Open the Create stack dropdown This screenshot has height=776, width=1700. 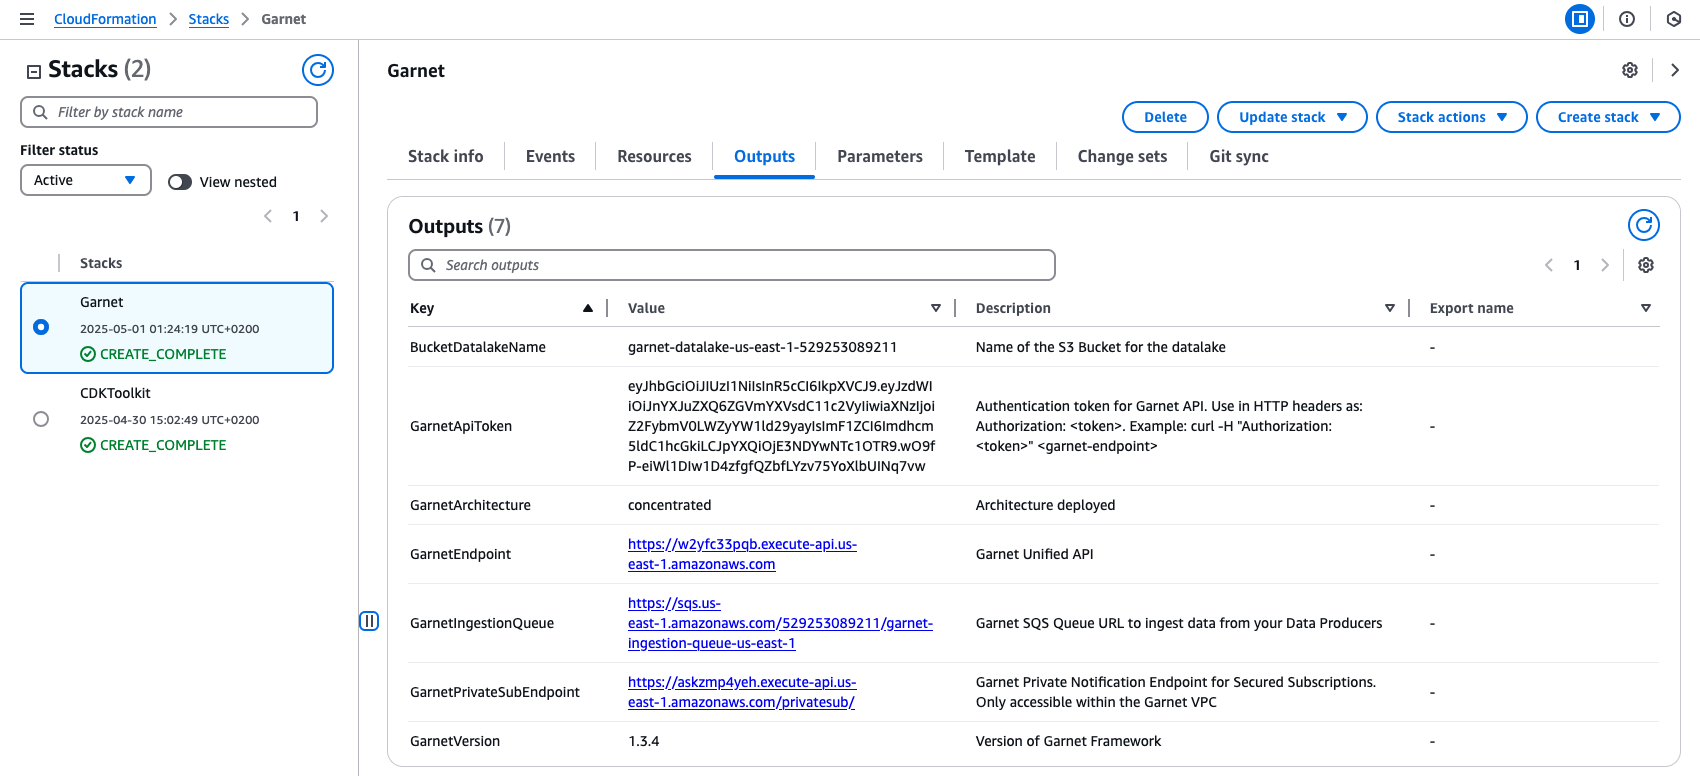pyautogui.click(x=1608, y=117)
